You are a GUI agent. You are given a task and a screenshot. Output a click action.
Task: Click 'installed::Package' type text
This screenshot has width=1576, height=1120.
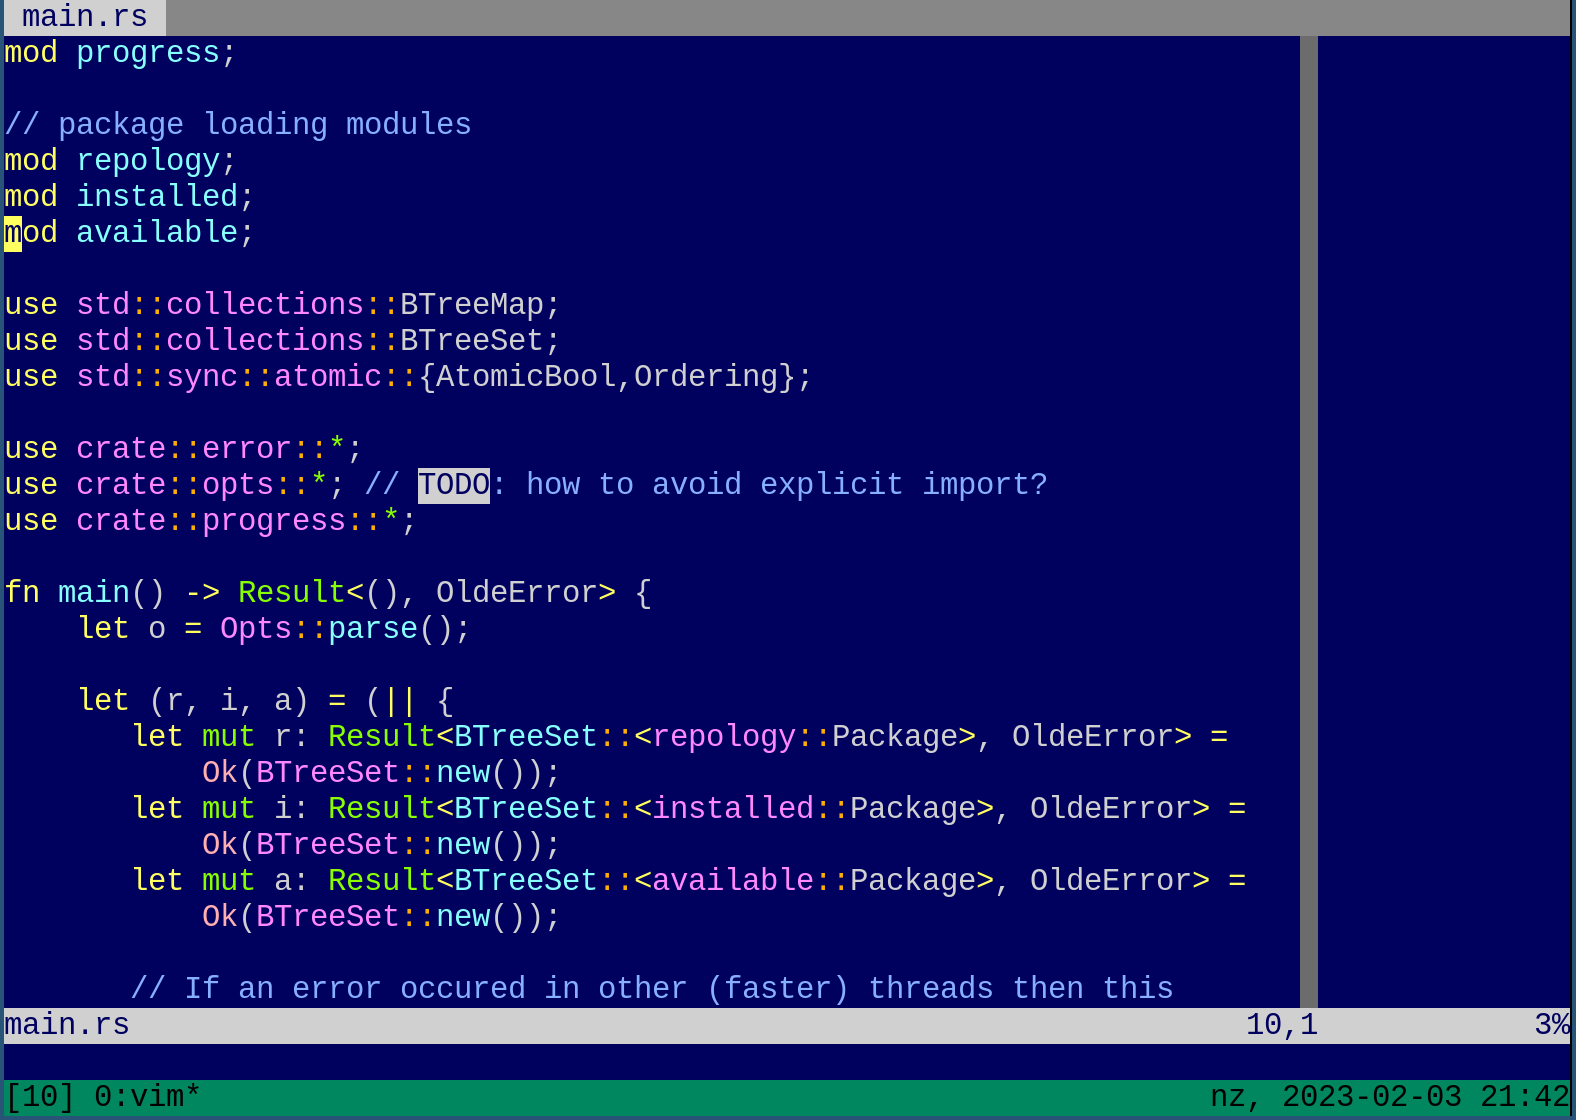pos(814,809)
